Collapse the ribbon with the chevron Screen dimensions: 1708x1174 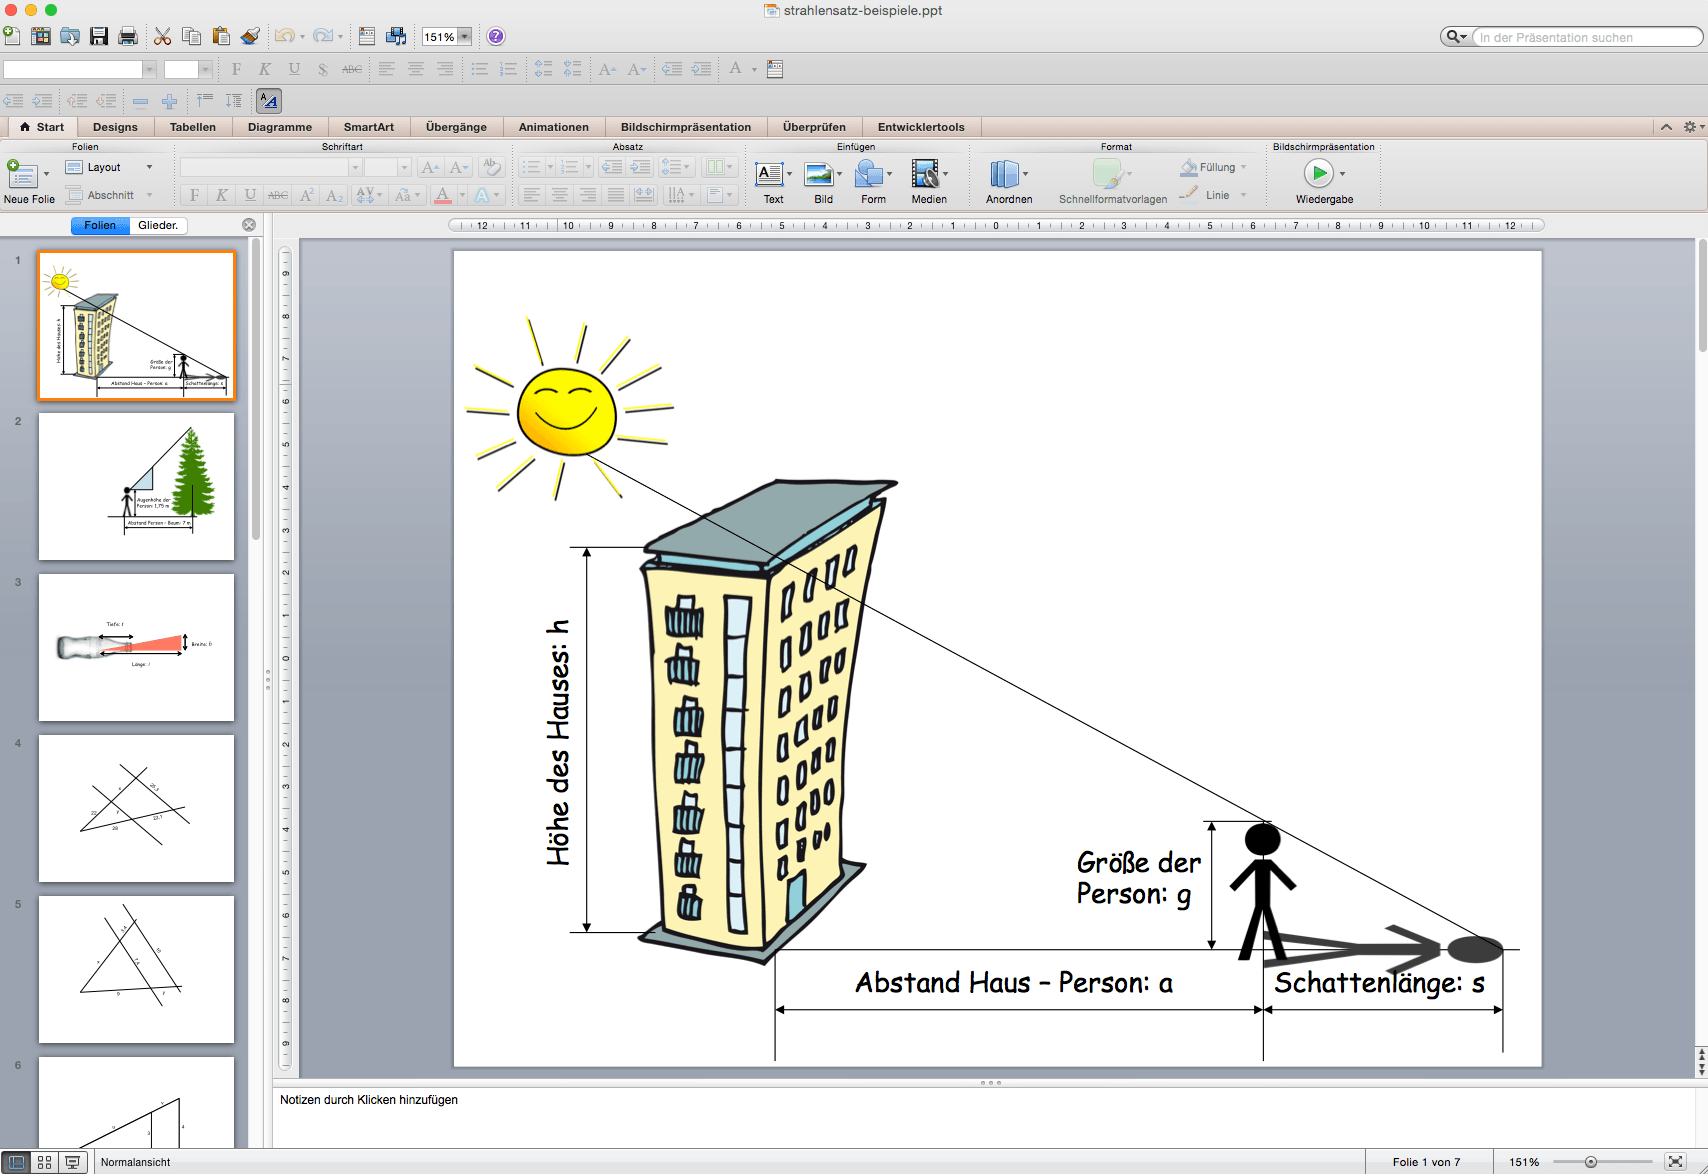click(1666, 127)
